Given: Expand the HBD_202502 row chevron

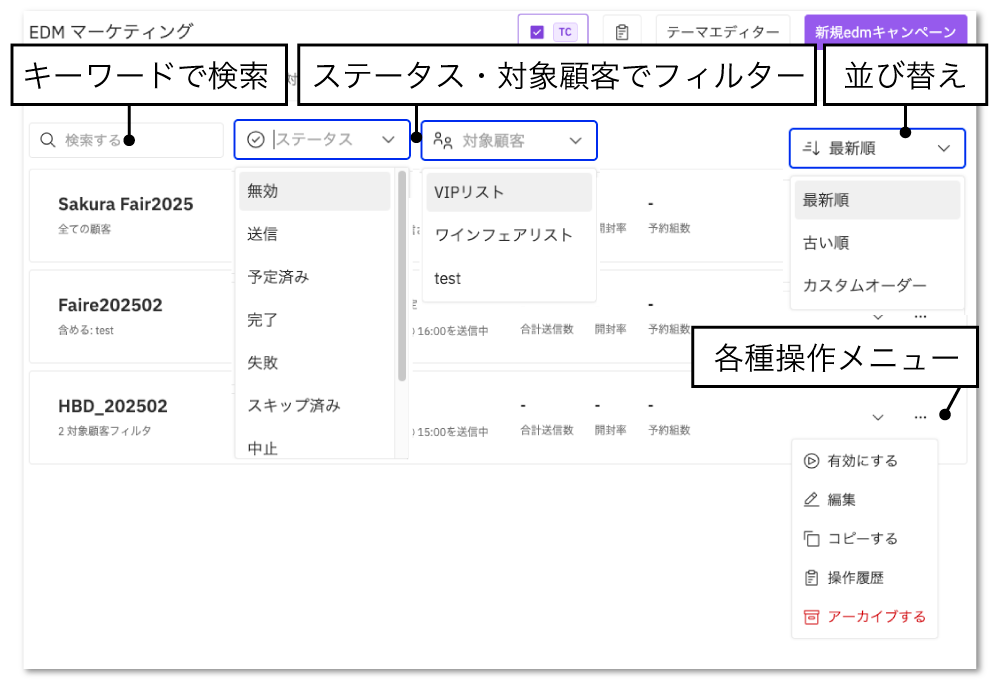Looking at the screenshot, I should [x=878, y=417].
